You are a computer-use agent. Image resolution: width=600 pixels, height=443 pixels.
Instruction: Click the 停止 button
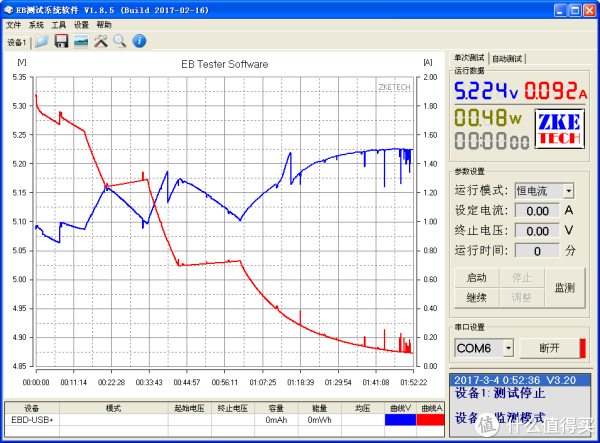pyautogui.click(x=522, y=278)
